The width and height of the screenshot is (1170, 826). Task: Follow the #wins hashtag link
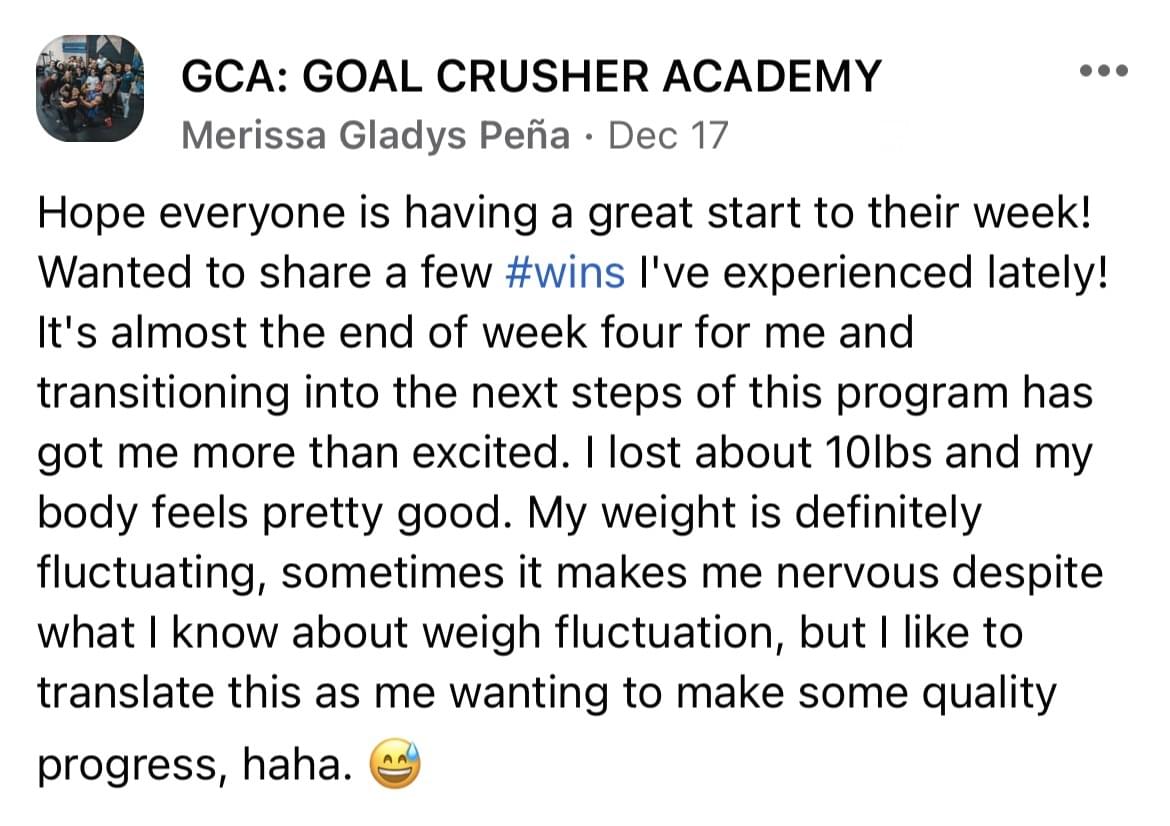point(565,272)
